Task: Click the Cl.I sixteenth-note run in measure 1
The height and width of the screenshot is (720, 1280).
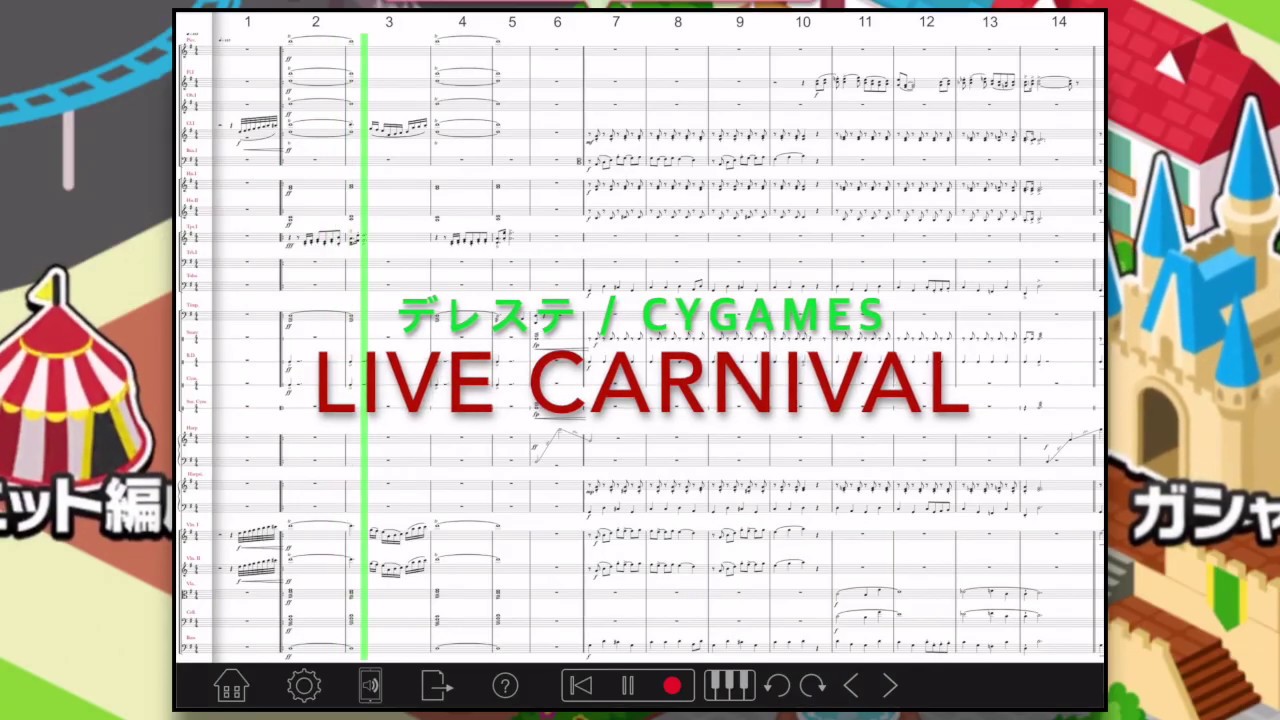Action: coord(256,124)
